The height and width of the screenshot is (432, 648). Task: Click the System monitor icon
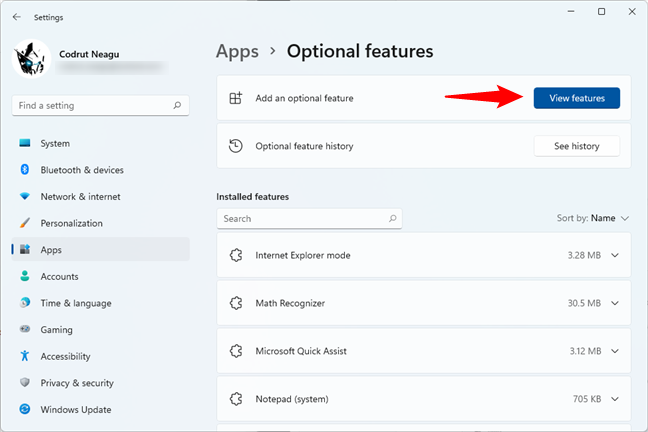pos(25,143)
